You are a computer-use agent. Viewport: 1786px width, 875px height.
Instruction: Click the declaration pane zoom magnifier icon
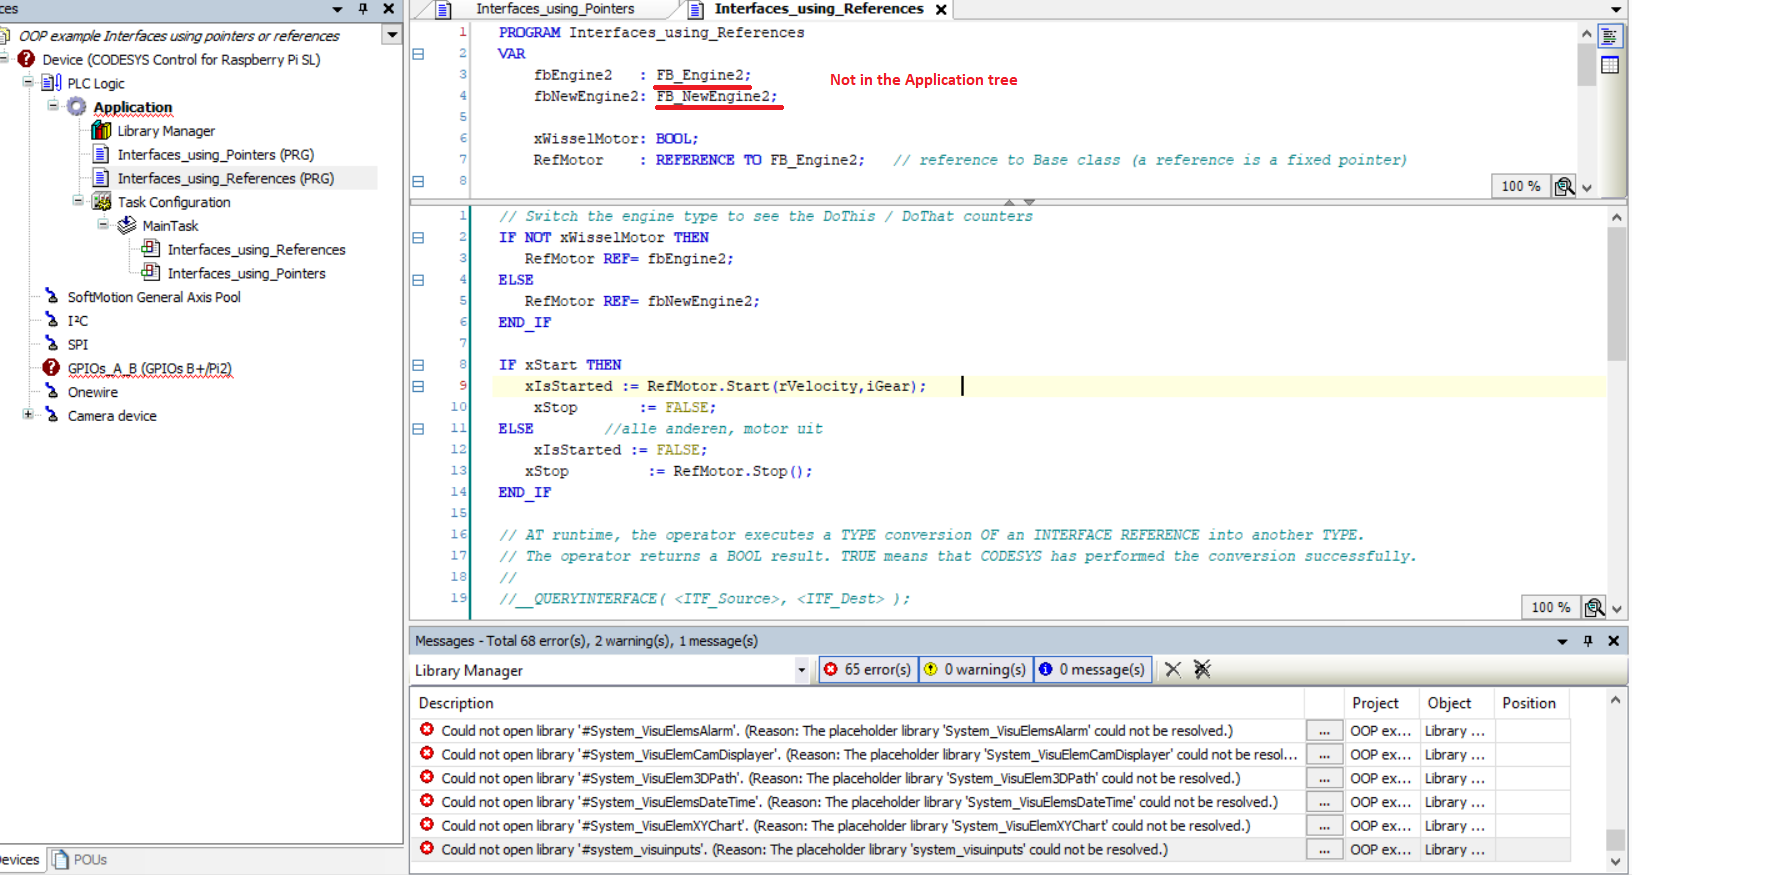tap(1564, 186)
